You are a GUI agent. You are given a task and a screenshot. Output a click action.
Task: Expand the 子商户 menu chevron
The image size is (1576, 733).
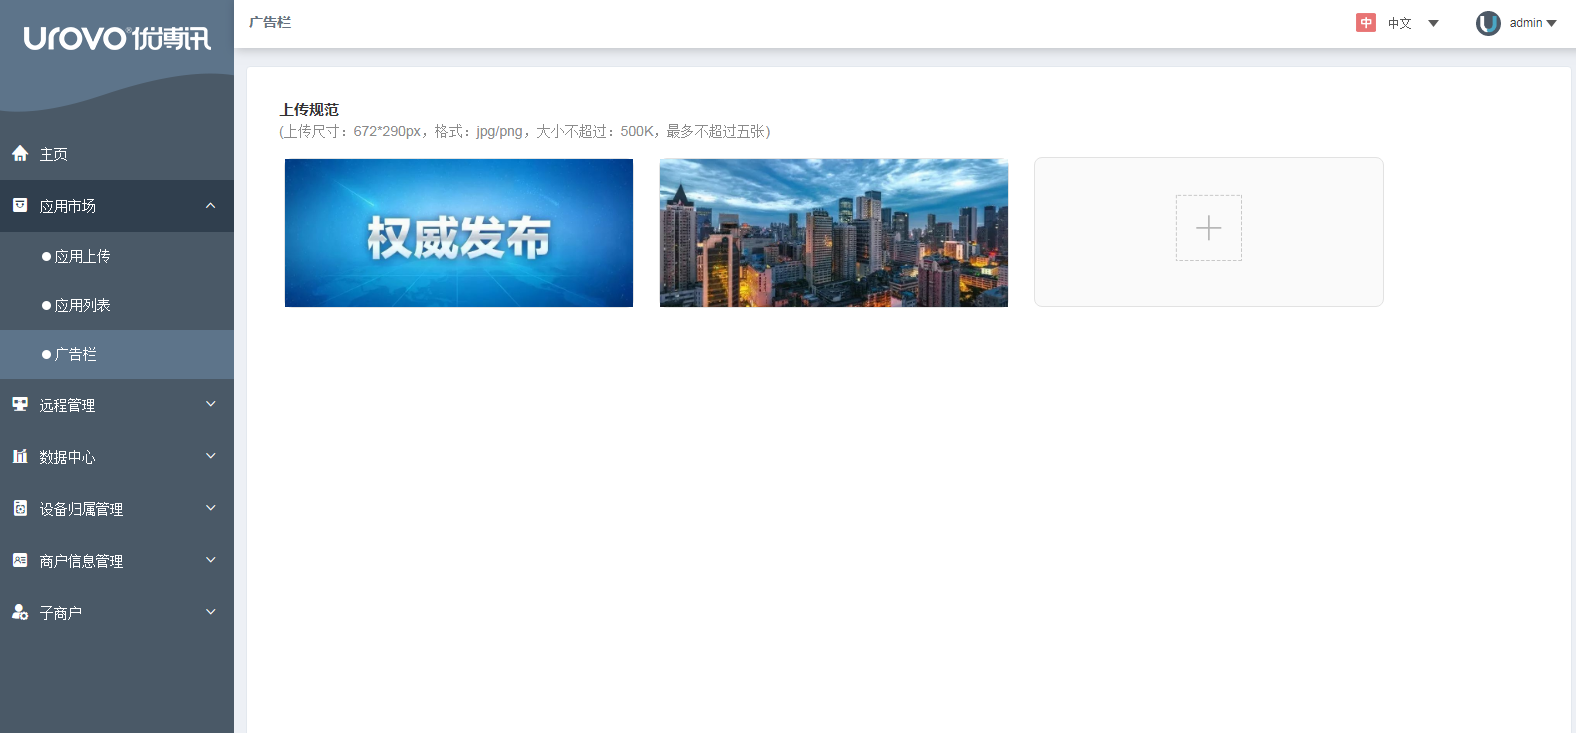(210, 612)
